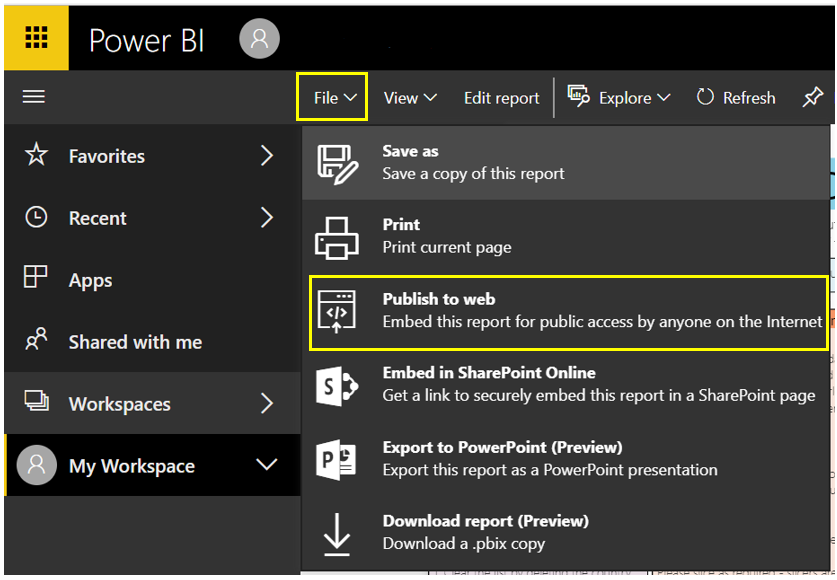This screenshot has height=580, width=837.
Task: Click the Refresh circular arrow icon
Action: 705,97
